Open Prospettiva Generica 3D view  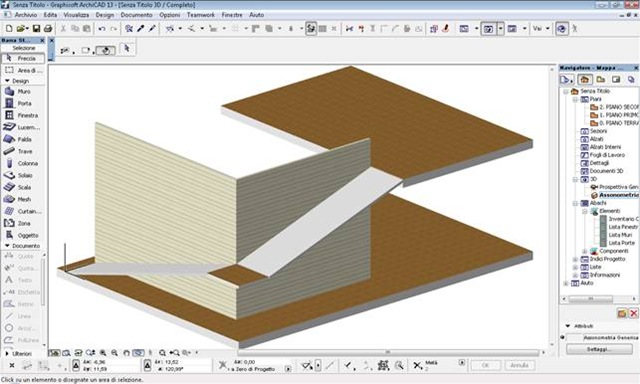618,187
